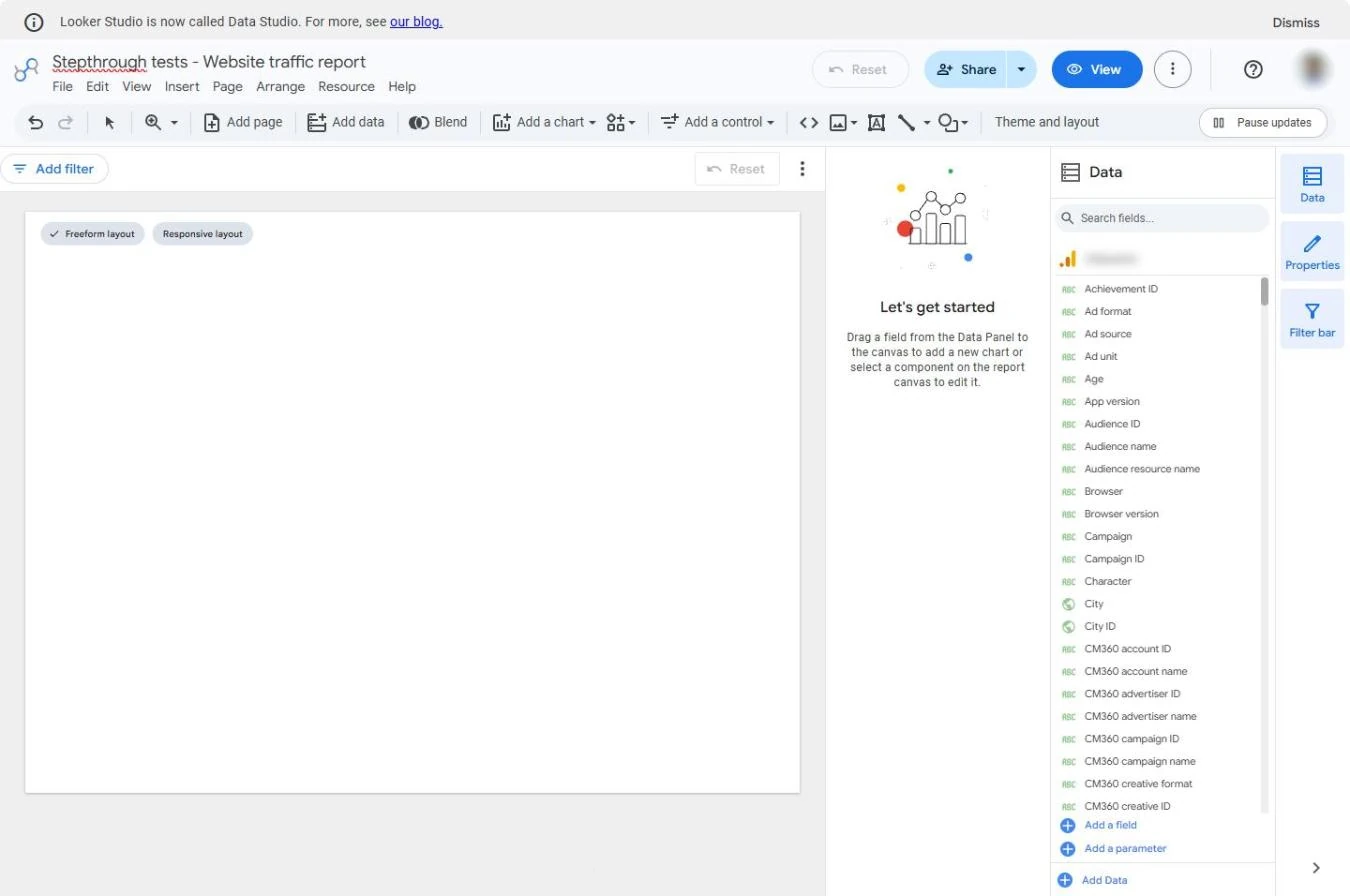Select the selection mode cursor tool
This screenshot has height=896, width=1350.
coord(110,122)
